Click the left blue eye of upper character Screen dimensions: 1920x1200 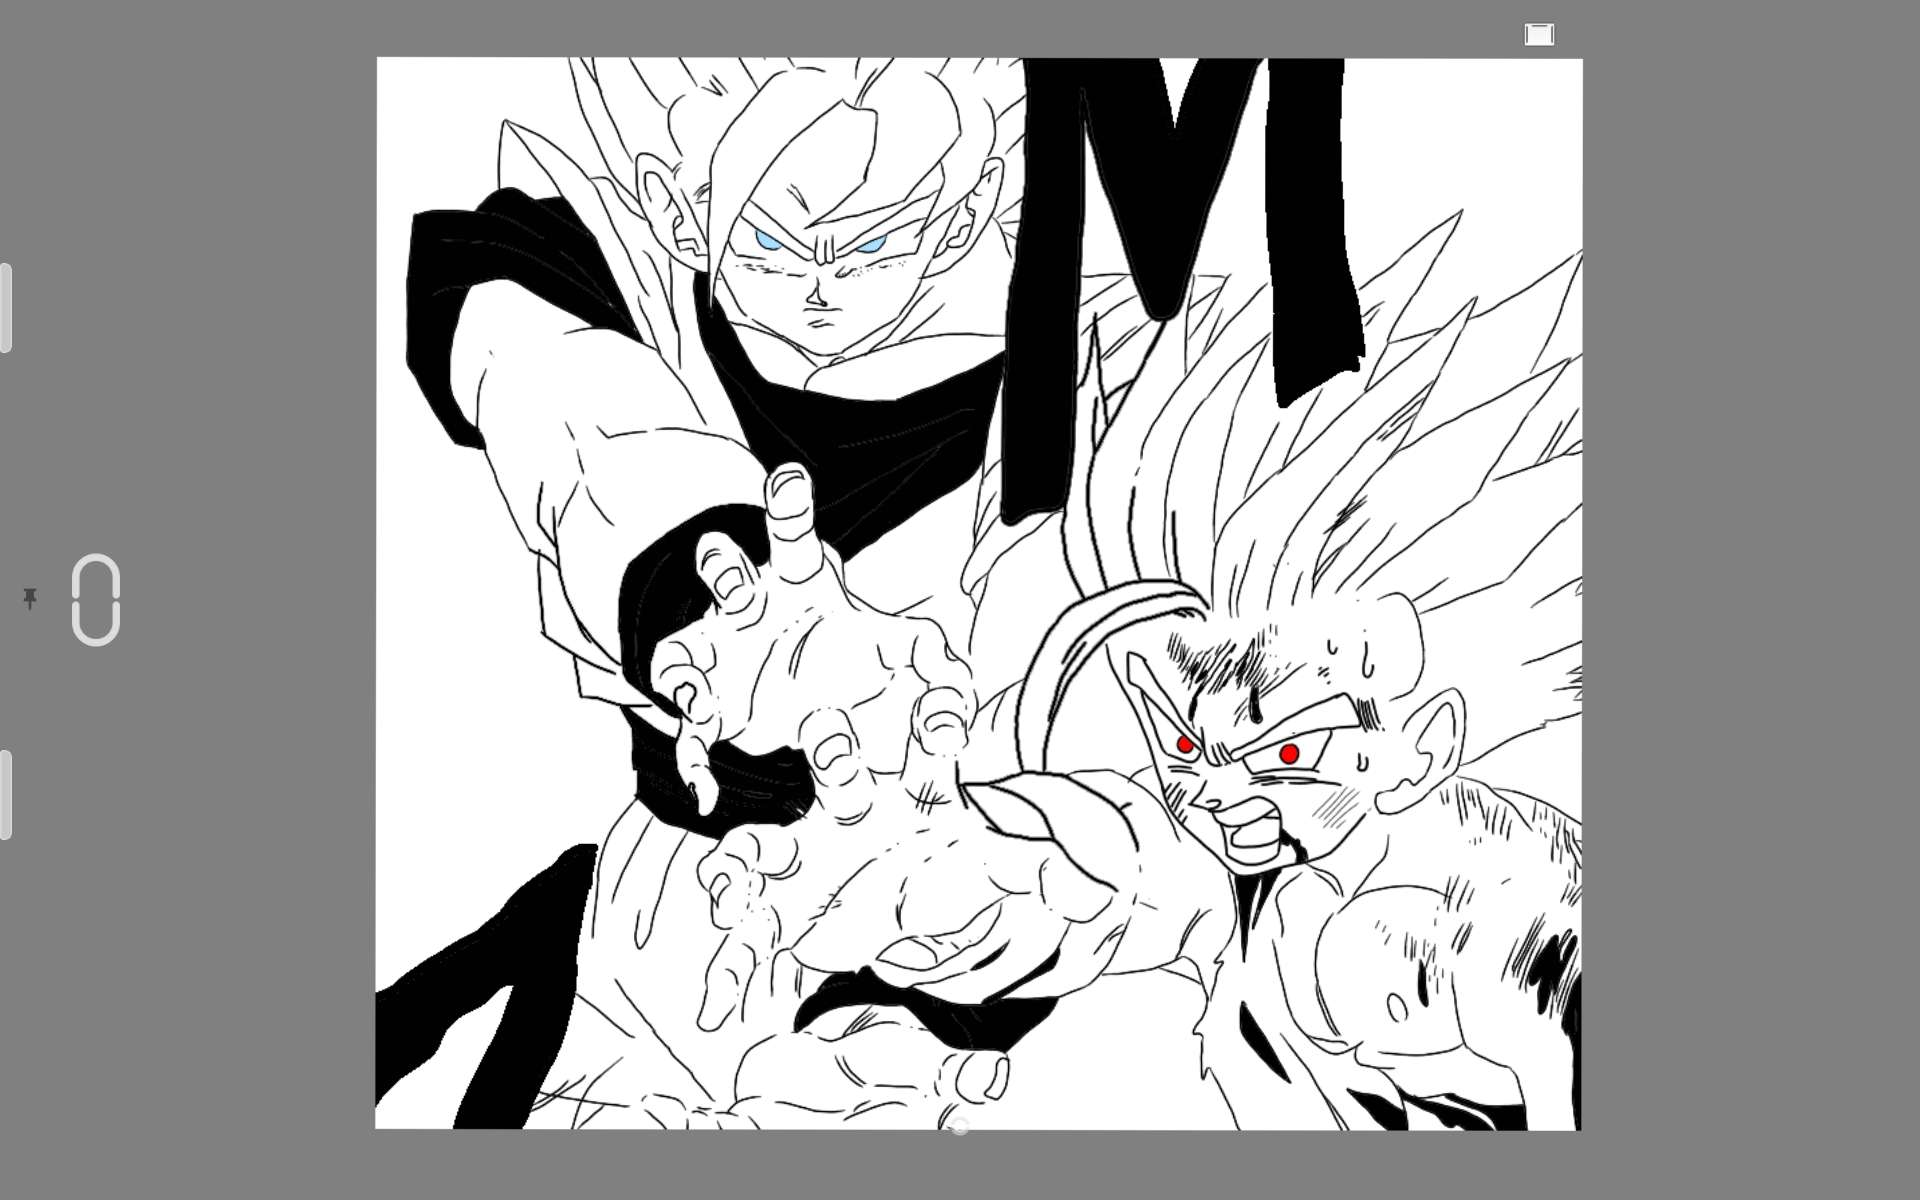(768, 240)
